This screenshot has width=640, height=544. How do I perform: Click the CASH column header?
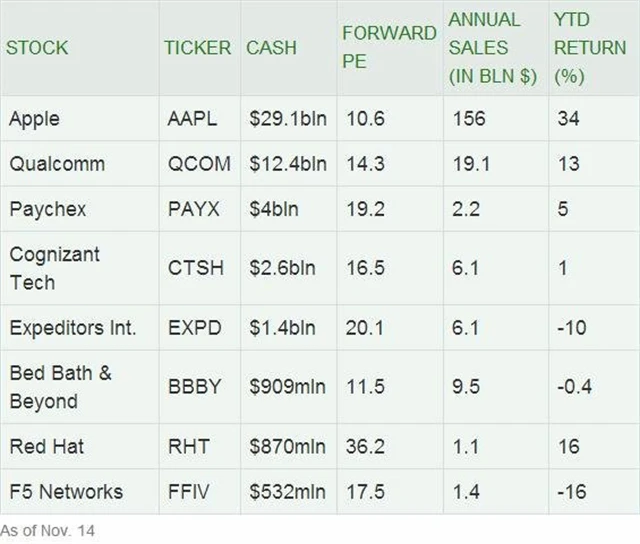click(x=270, y=48)
